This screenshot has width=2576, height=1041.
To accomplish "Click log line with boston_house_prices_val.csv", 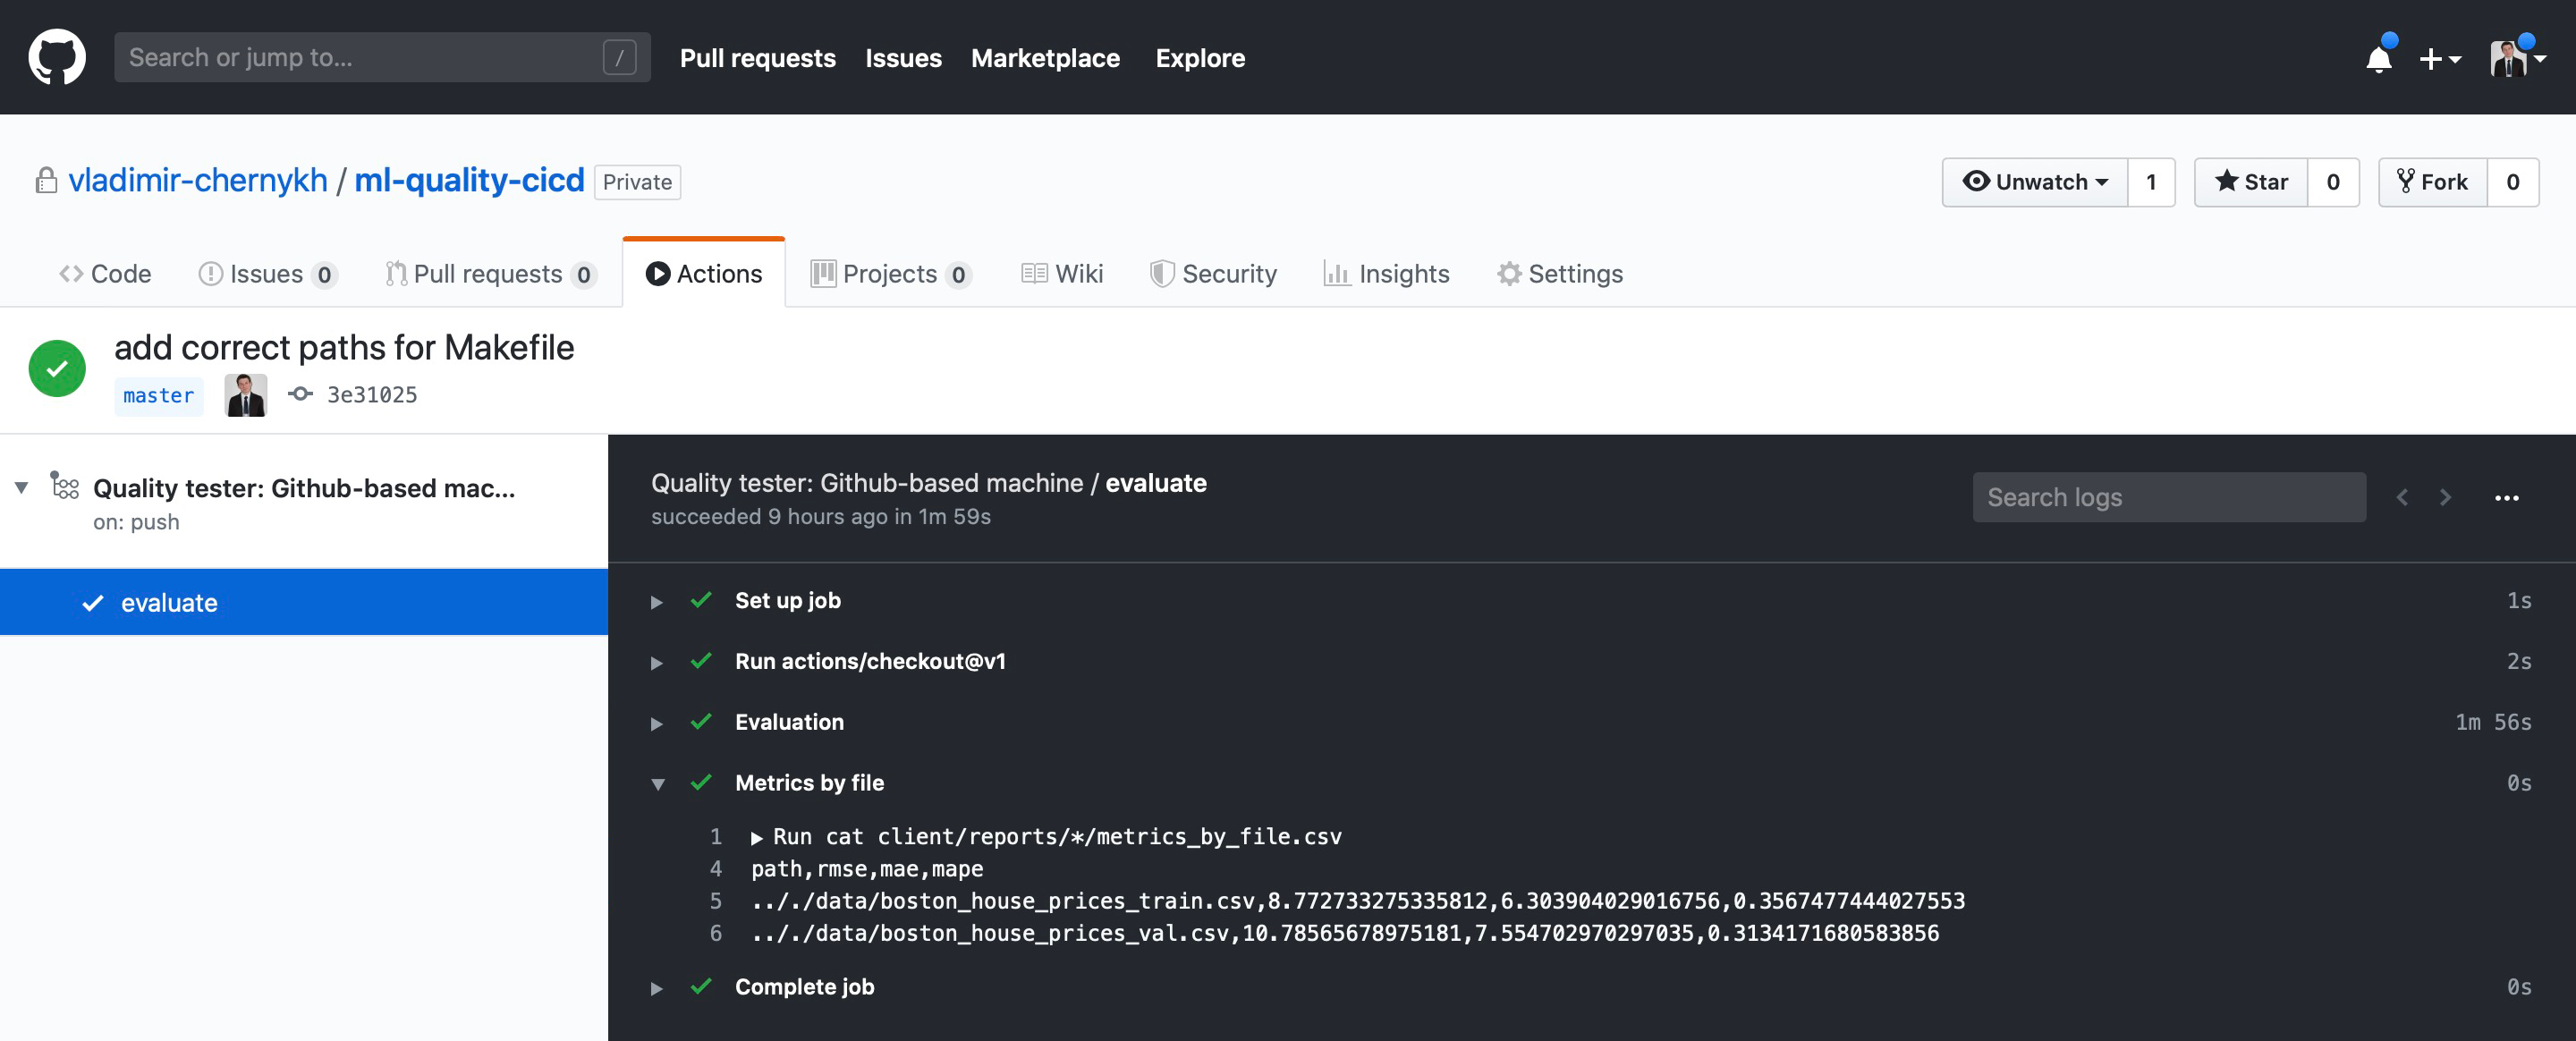I will (x=1345, y=933).
